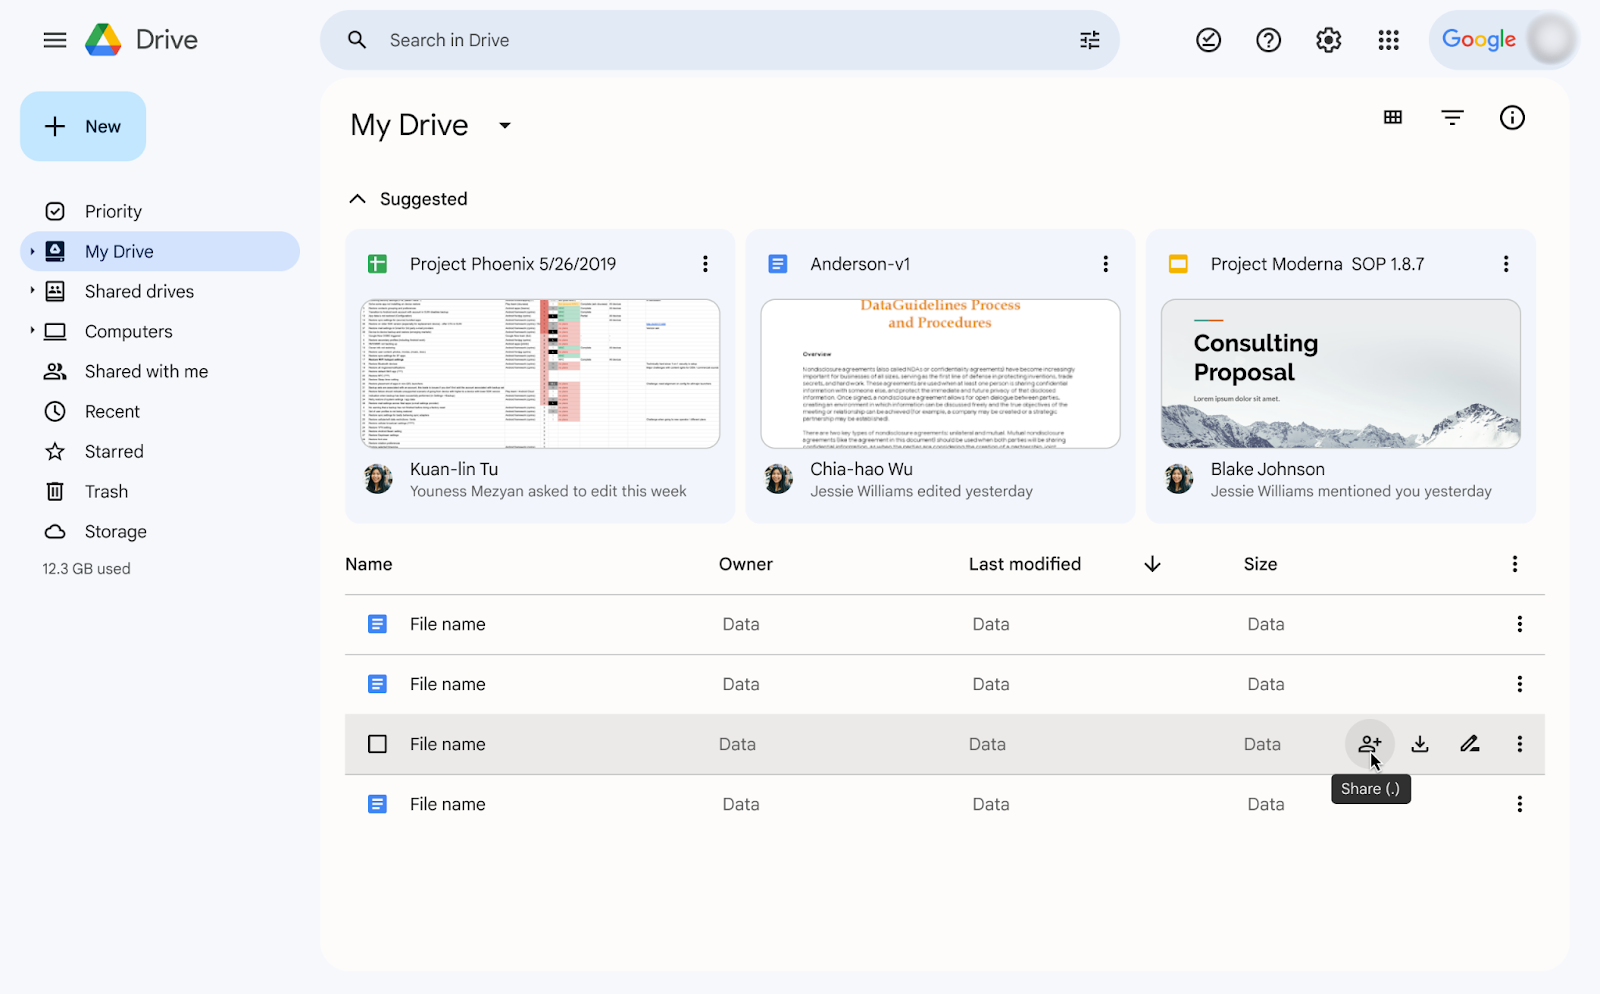Open the Google apps grid launcher
Viewport: 1600px width, 994px height.
(x=1389, y=40)
